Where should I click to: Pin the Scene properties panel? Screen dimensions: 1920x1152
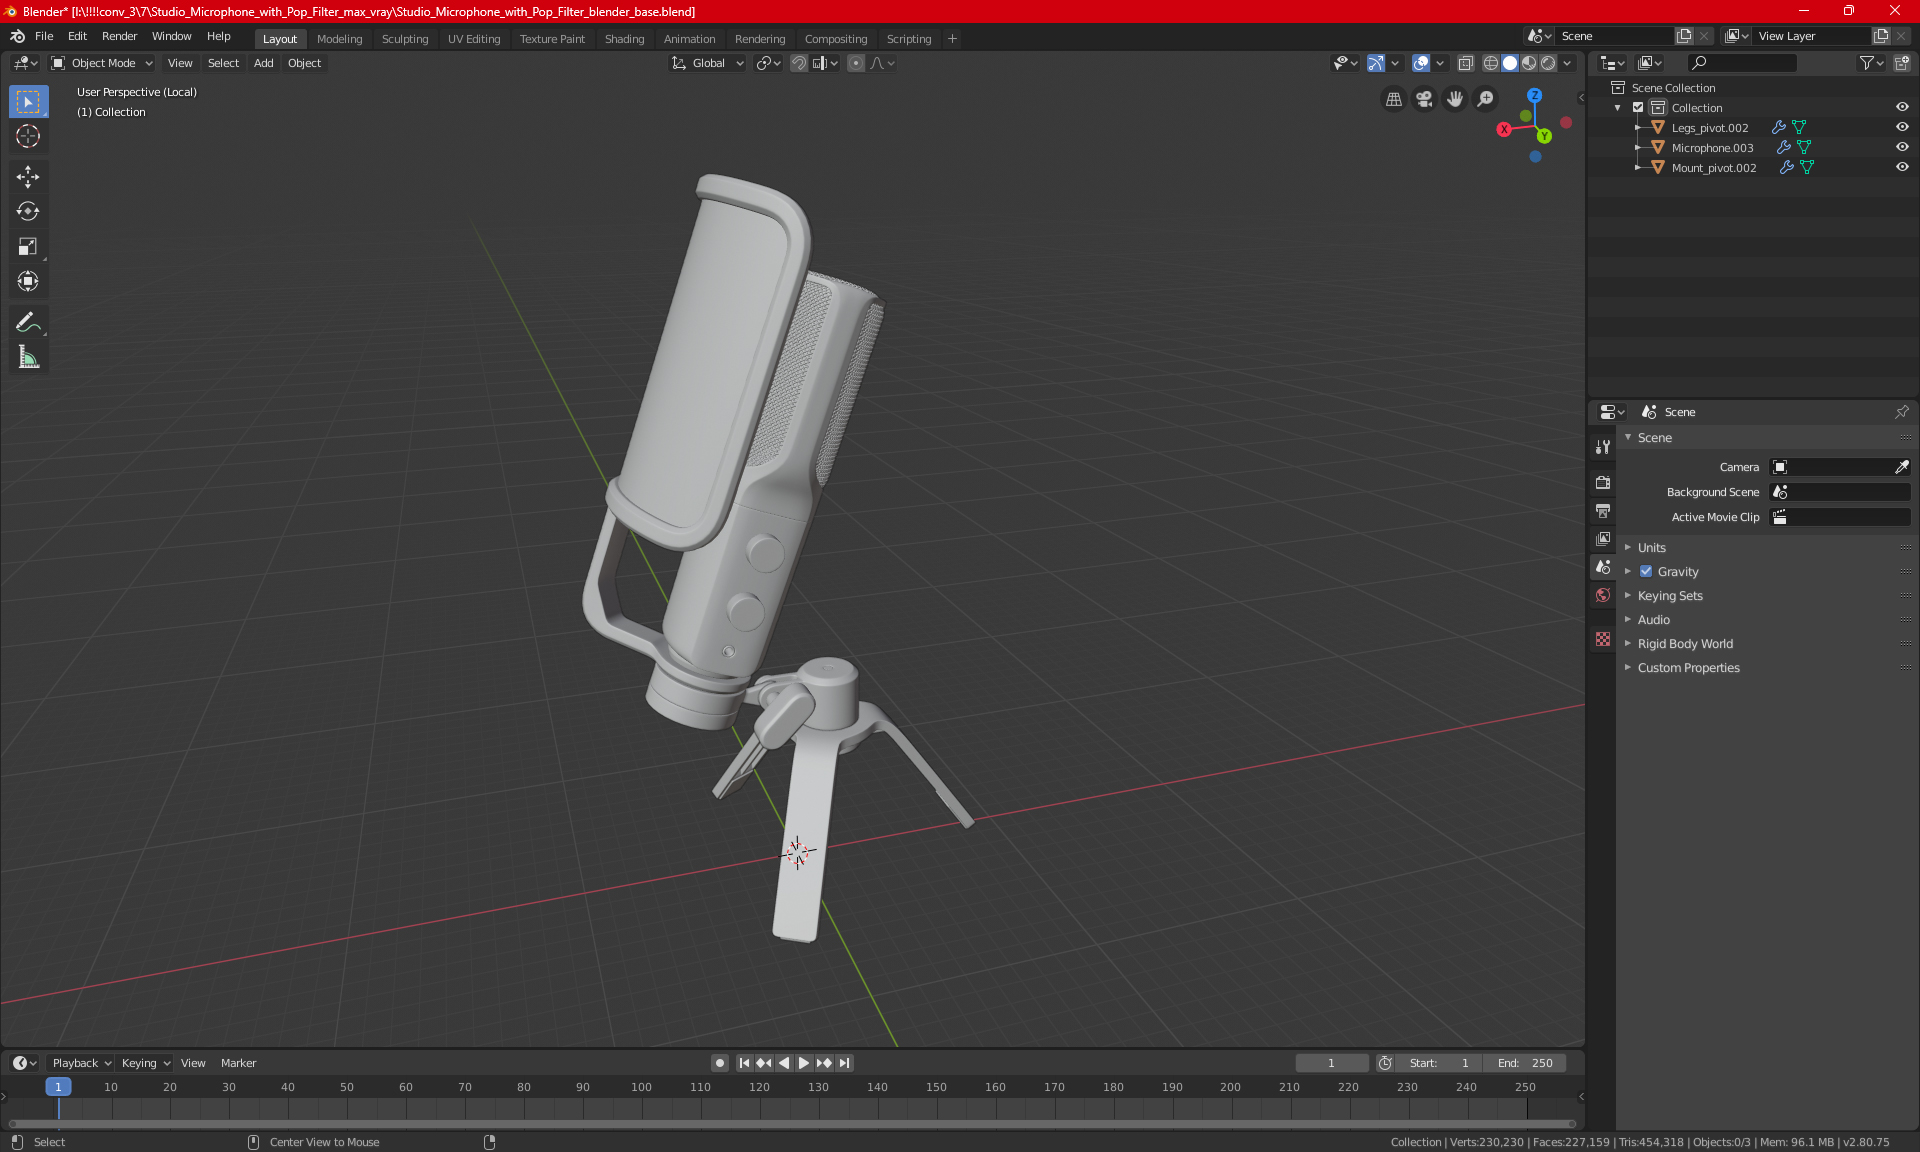click(x=1901, y=412)
